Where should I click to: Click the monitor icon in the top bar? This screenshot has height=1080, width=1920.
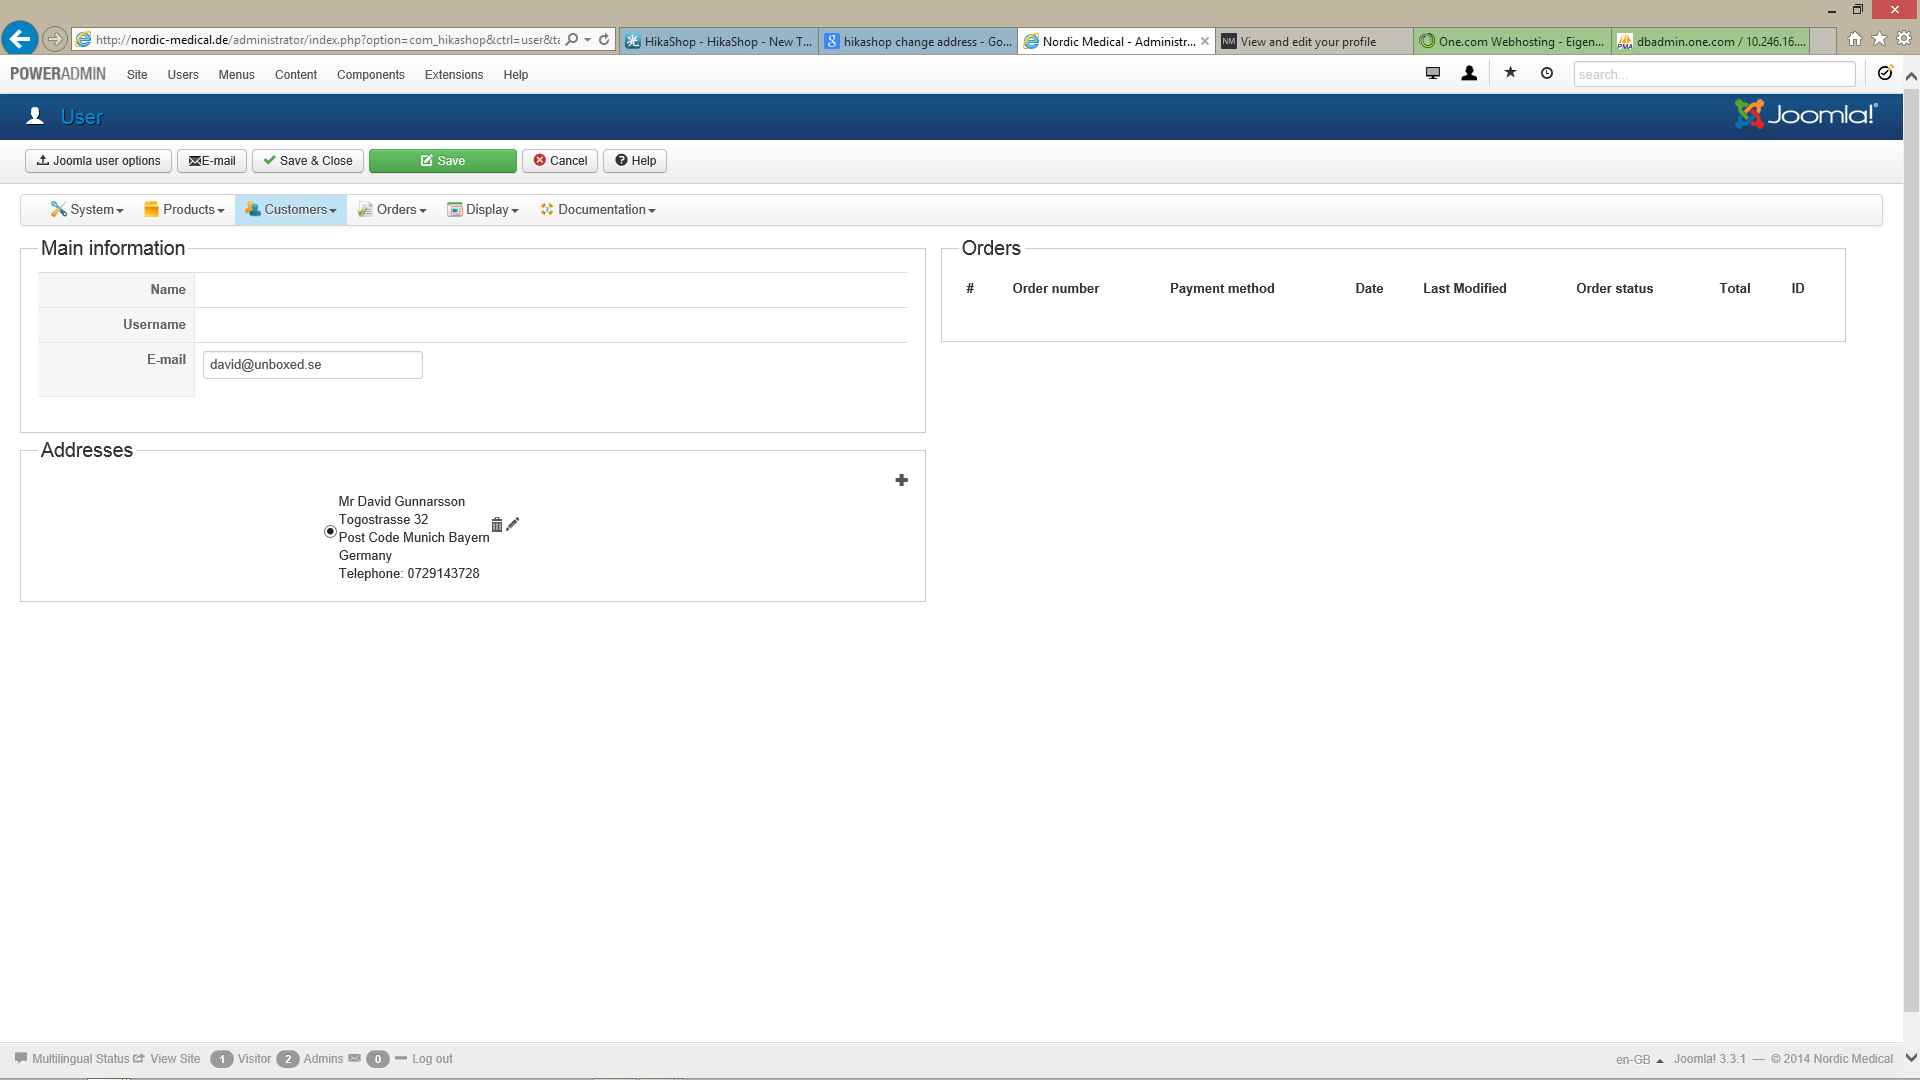1433,73
